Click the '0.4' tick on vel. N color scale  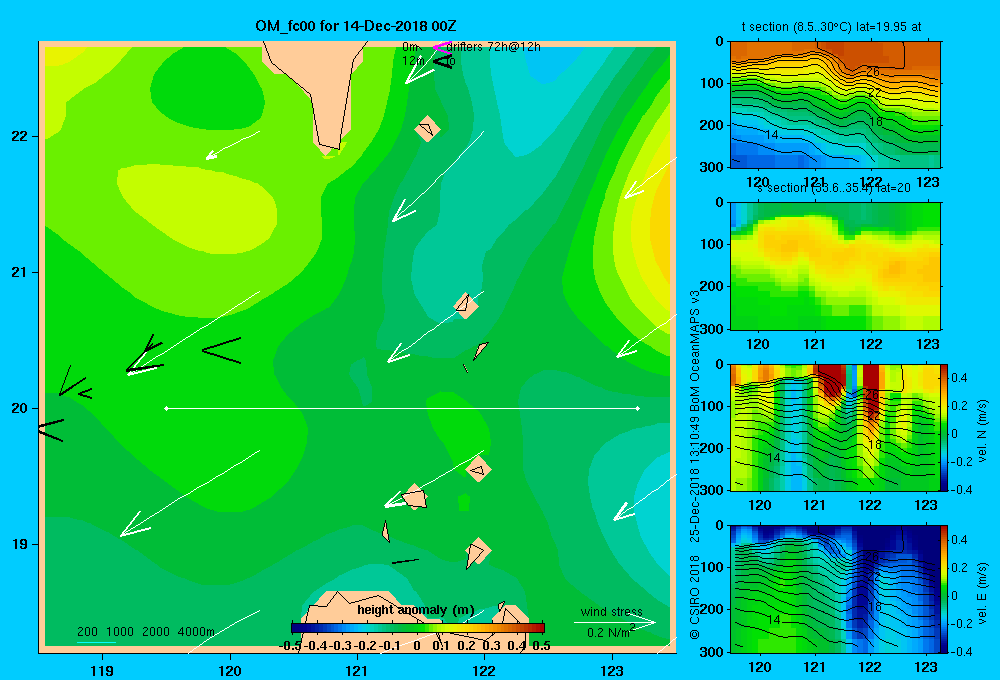[959, 378]
